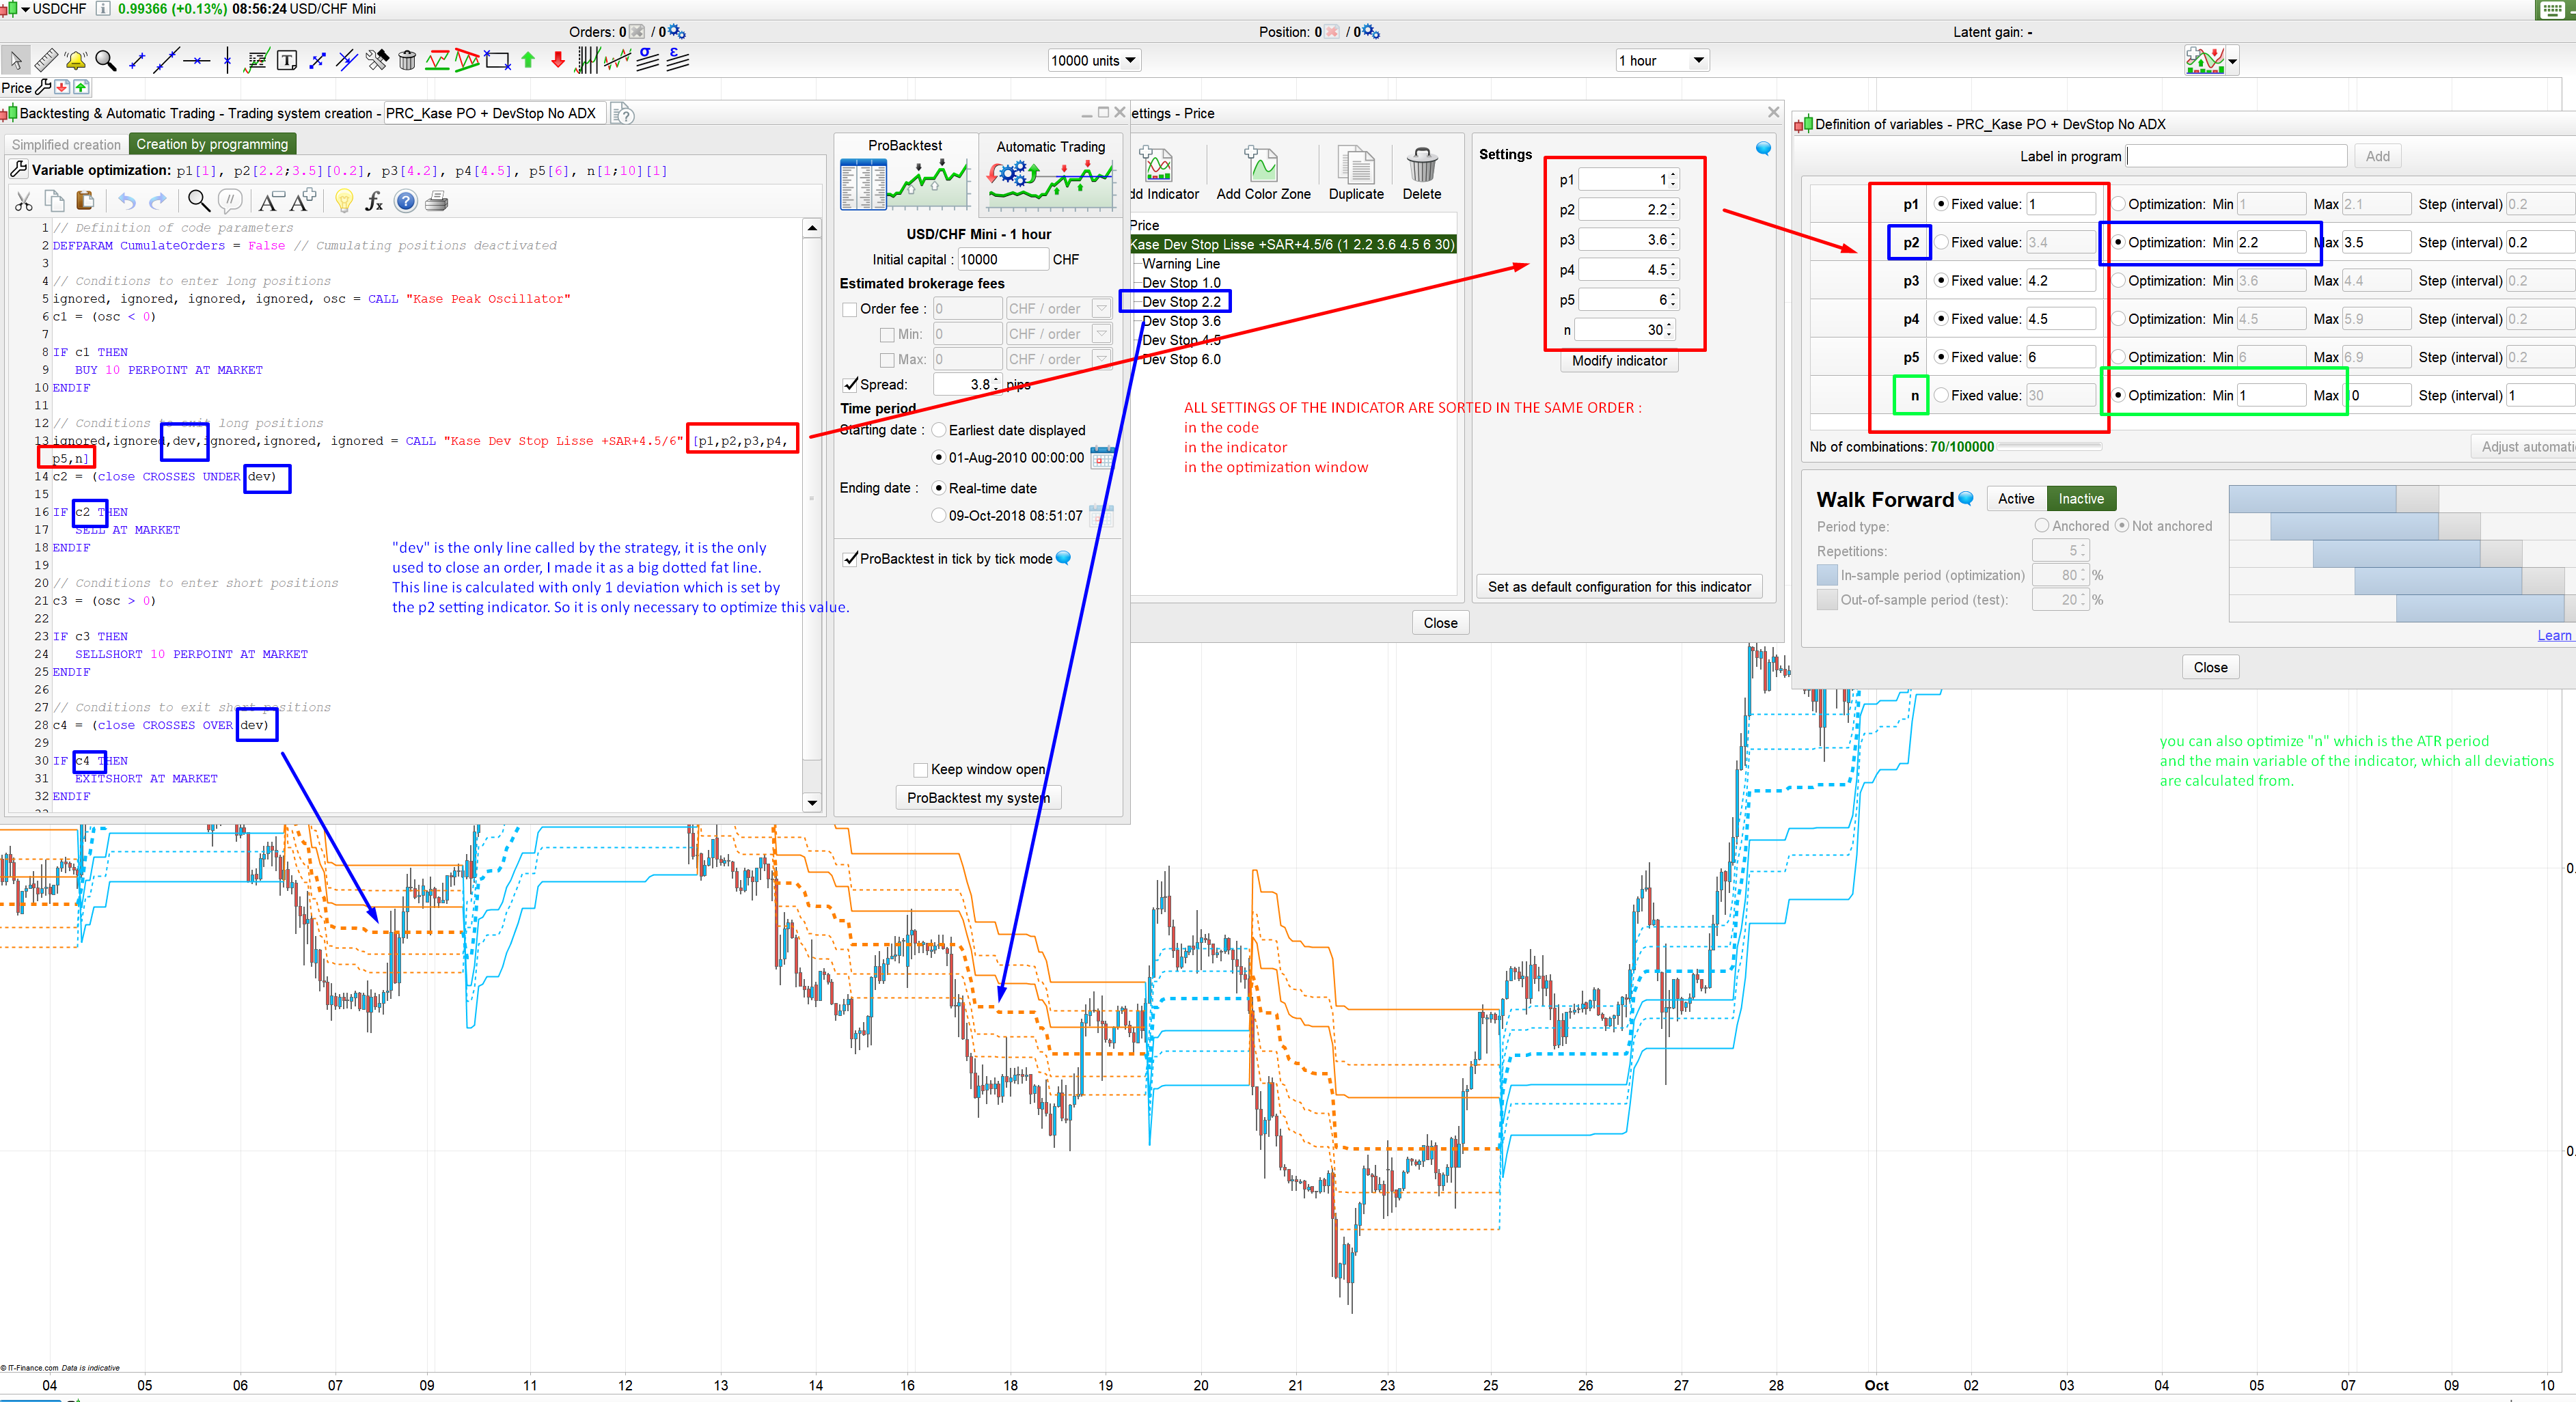Click the green up arrow tool
Viewport: 2576px width, 1402px height.
528,61
